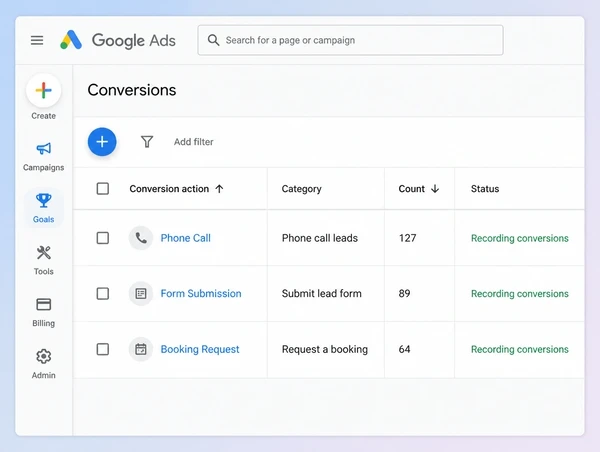This screenshot has height=452, width=600.
Task: Open the Phone Call conversion link
Action: 186,238
